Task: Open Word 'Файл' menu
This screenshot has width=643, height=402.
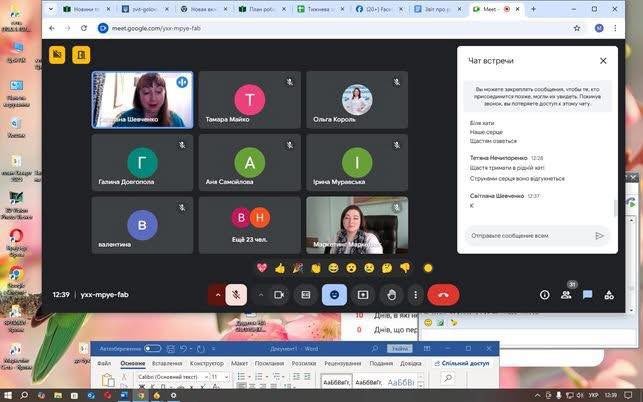Action: [104, 363]
